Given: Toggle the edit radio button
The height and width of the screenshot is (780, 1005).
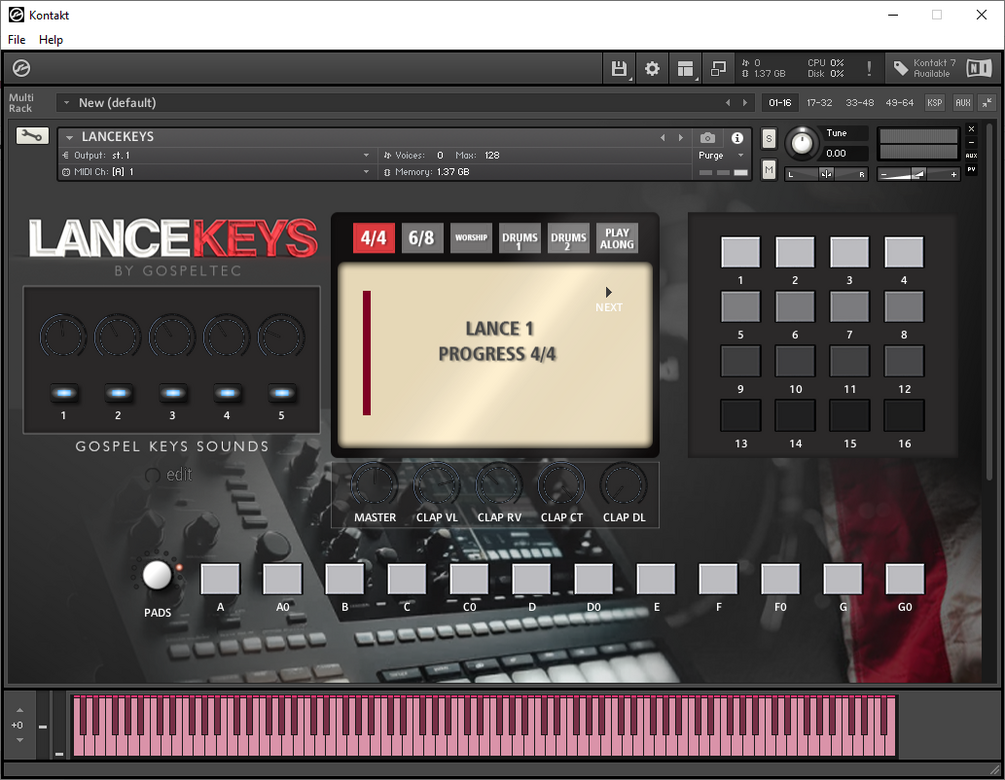Looking at the screenshot, I should [x=152, y=475].
